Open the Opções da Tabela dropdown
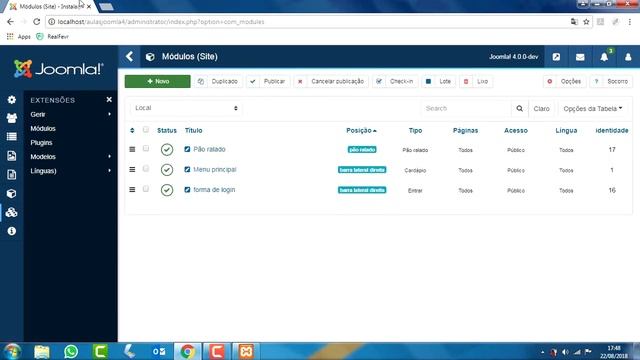The width and height of the screenshot is (640, 360). [593, 109]
